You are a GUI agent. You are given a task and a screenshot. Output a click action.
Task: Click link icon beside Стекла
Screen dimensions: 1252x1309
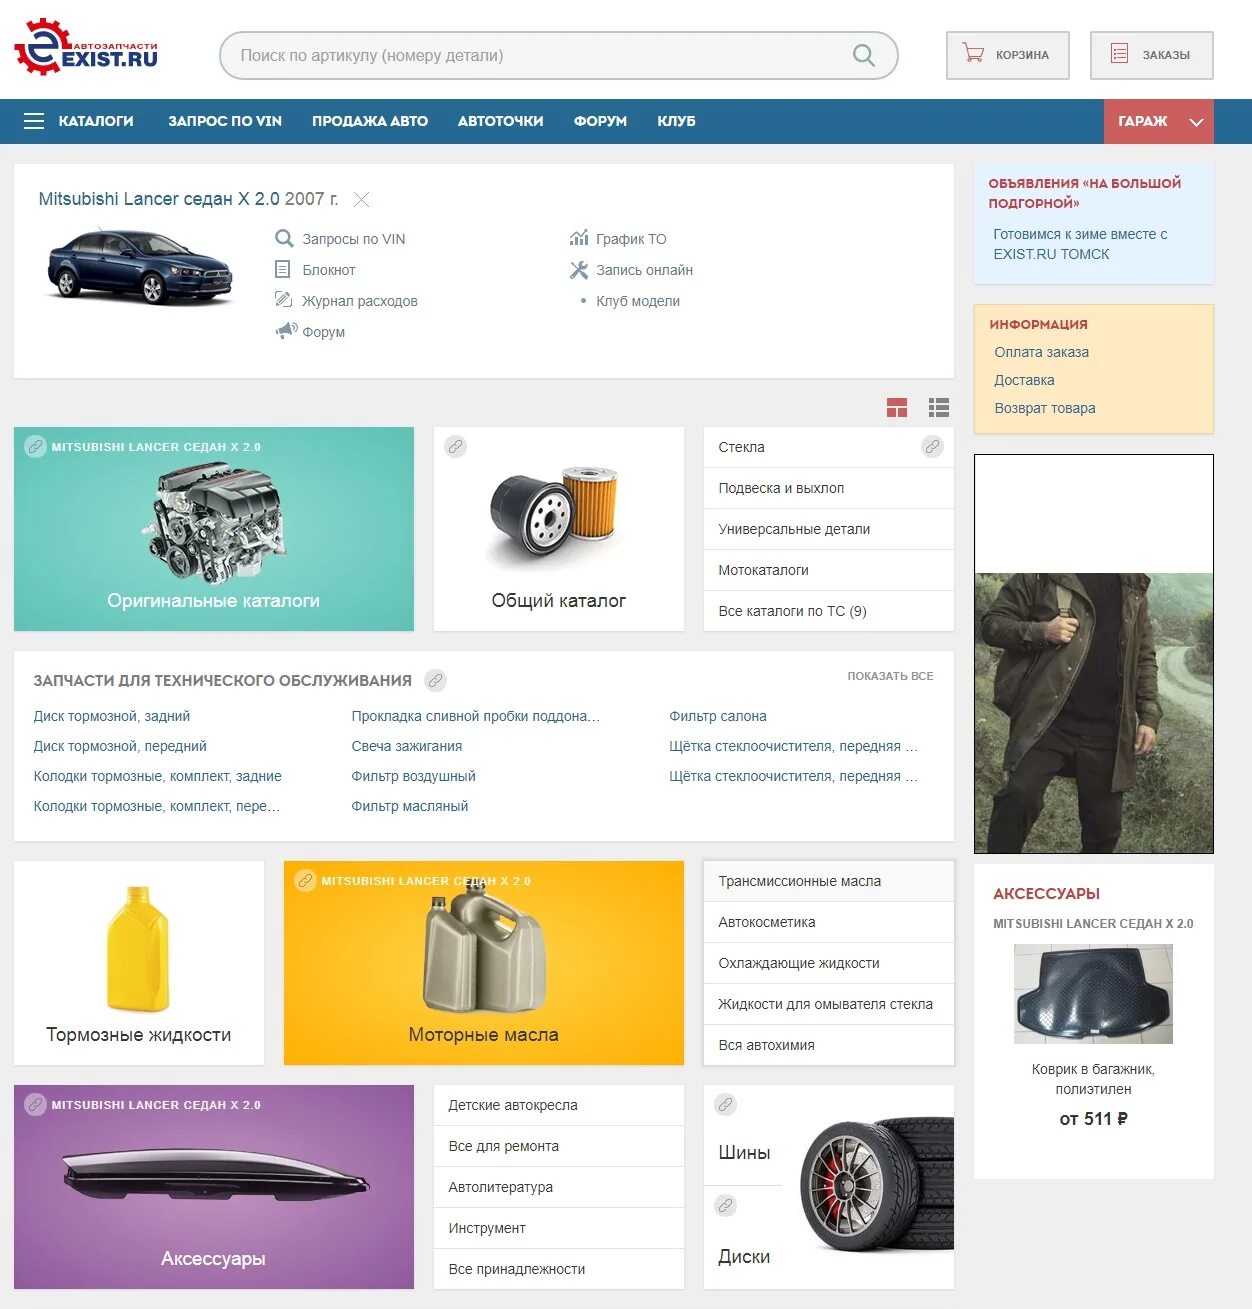coord(932,447)
